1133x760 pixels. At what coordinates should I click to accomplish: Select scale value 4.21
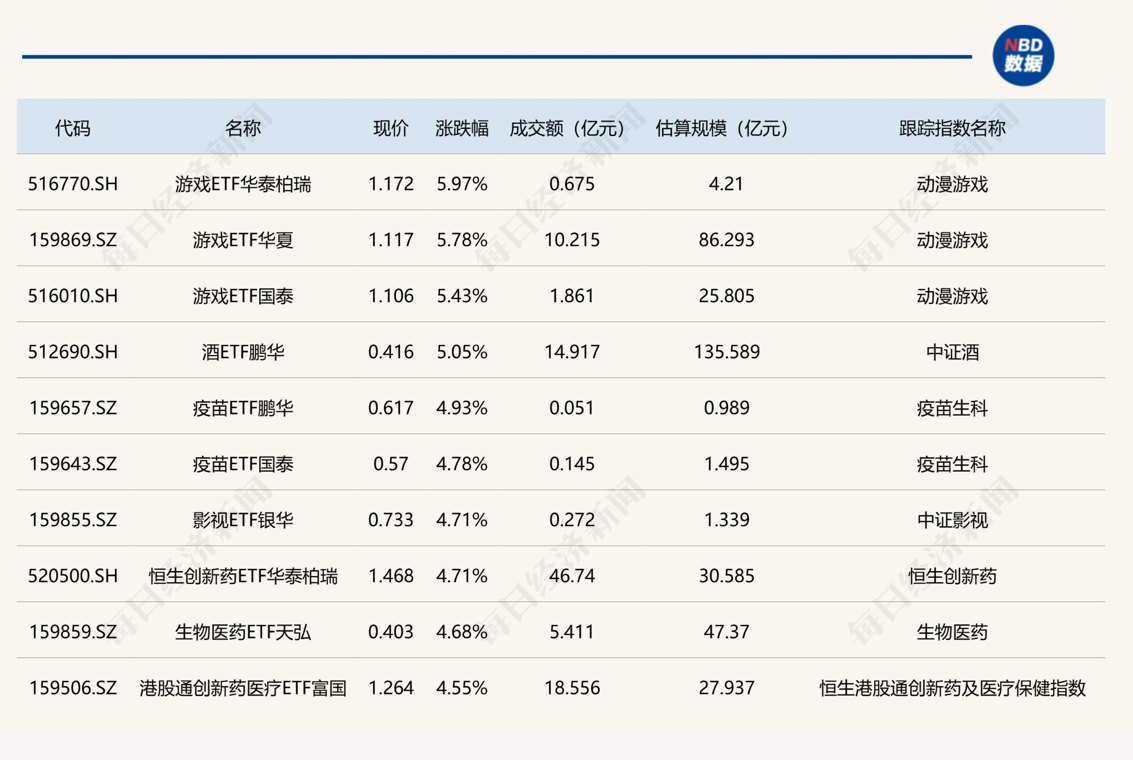point(726,184)
